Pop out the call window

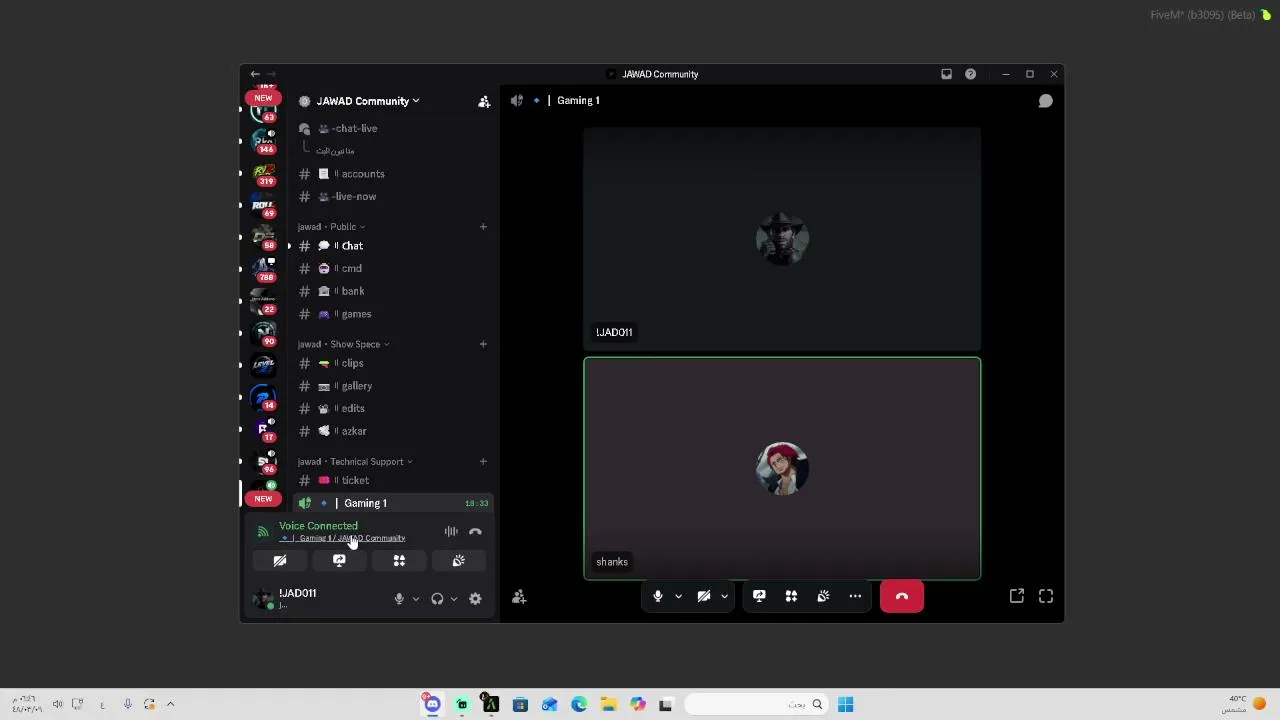pyautogui.click(x=1017, y=596)
